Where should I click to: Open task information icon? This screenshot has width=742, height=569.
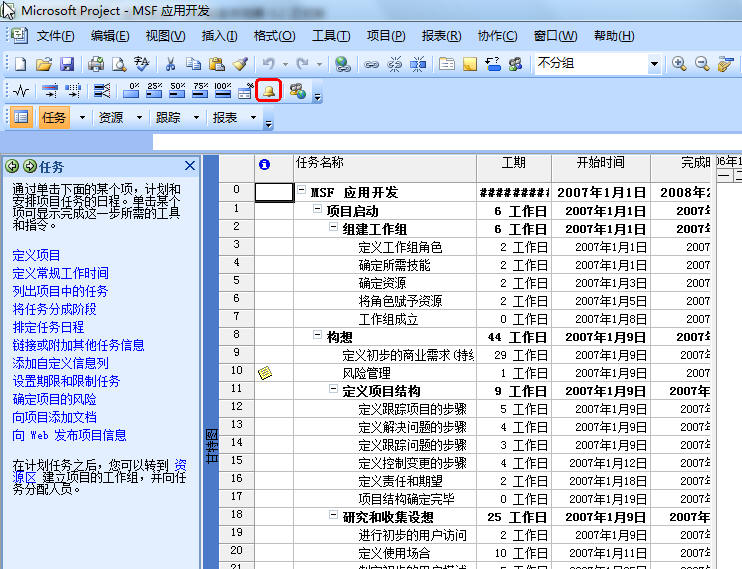tap(447, 64)
